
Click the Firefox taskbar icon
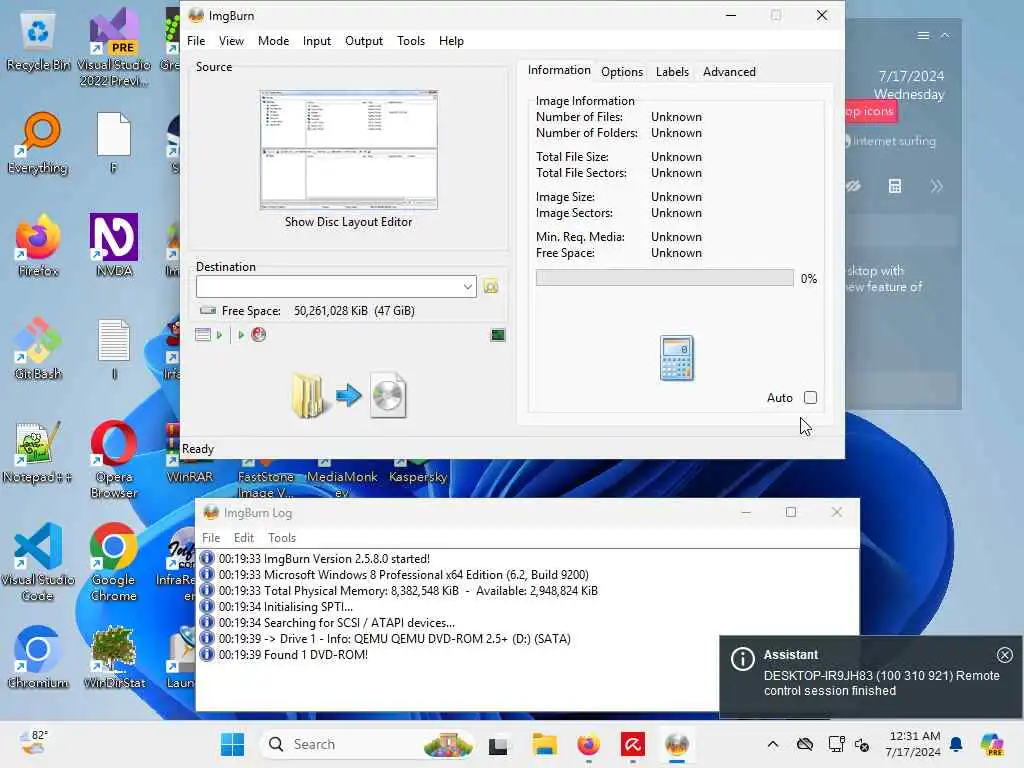click(588, 744)
